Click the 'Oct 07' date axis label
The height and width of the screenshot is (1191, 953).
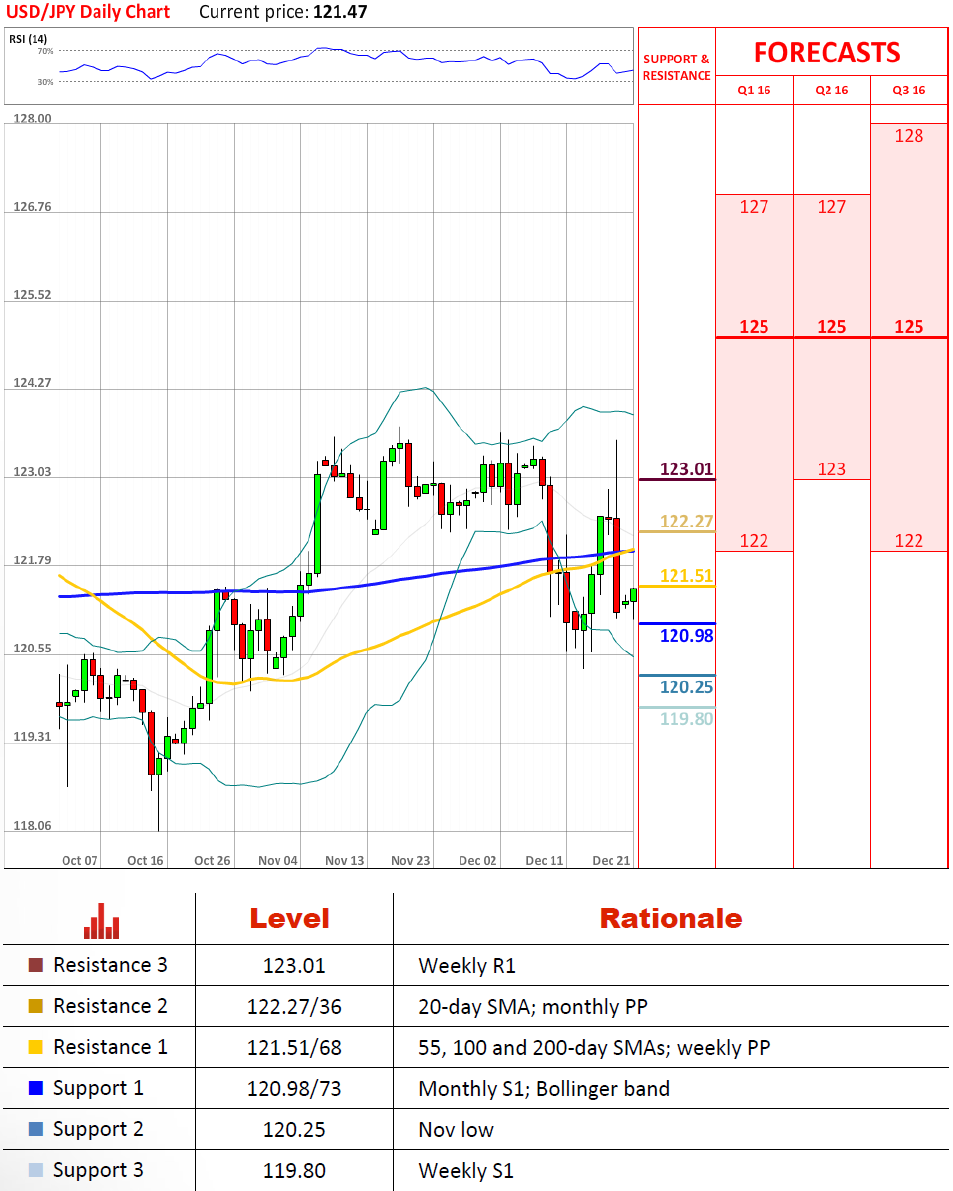80,861
